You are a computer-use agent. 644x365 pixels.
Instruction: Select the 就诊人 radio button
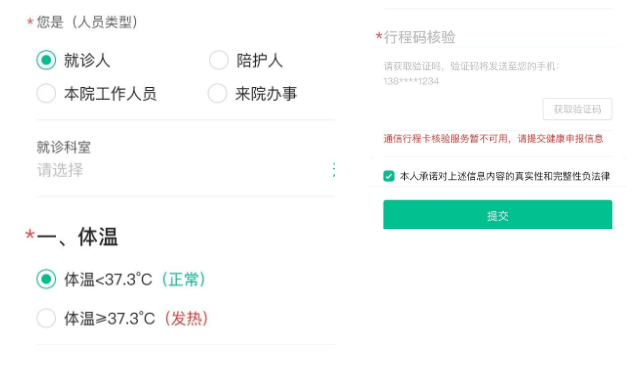(x=46, y=60)
